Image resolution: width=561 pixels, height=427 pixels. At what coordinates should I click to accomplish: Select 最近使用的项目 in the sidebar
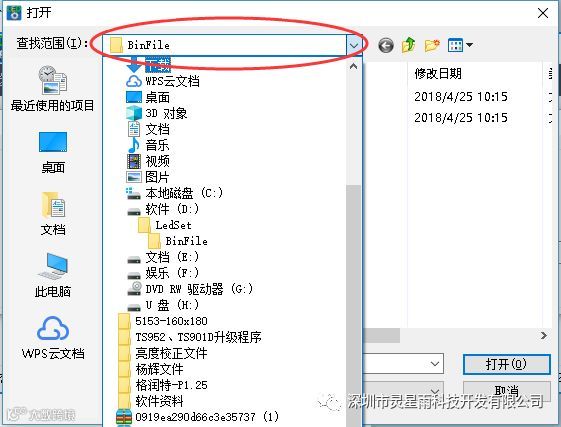pyautogui.click(x=52, y=89)
